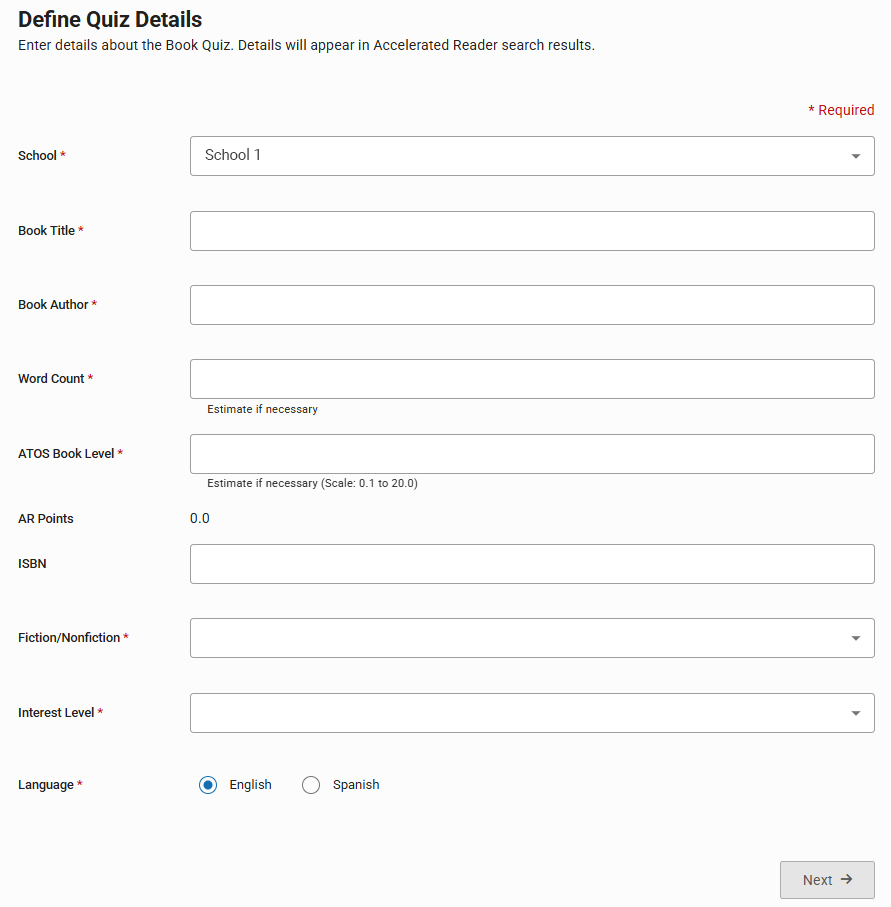The width and height of the screenshot is (891, 907).
Task: Click the Fiction/Nonfiction caret arrow icon
Action: coord(856,638)
